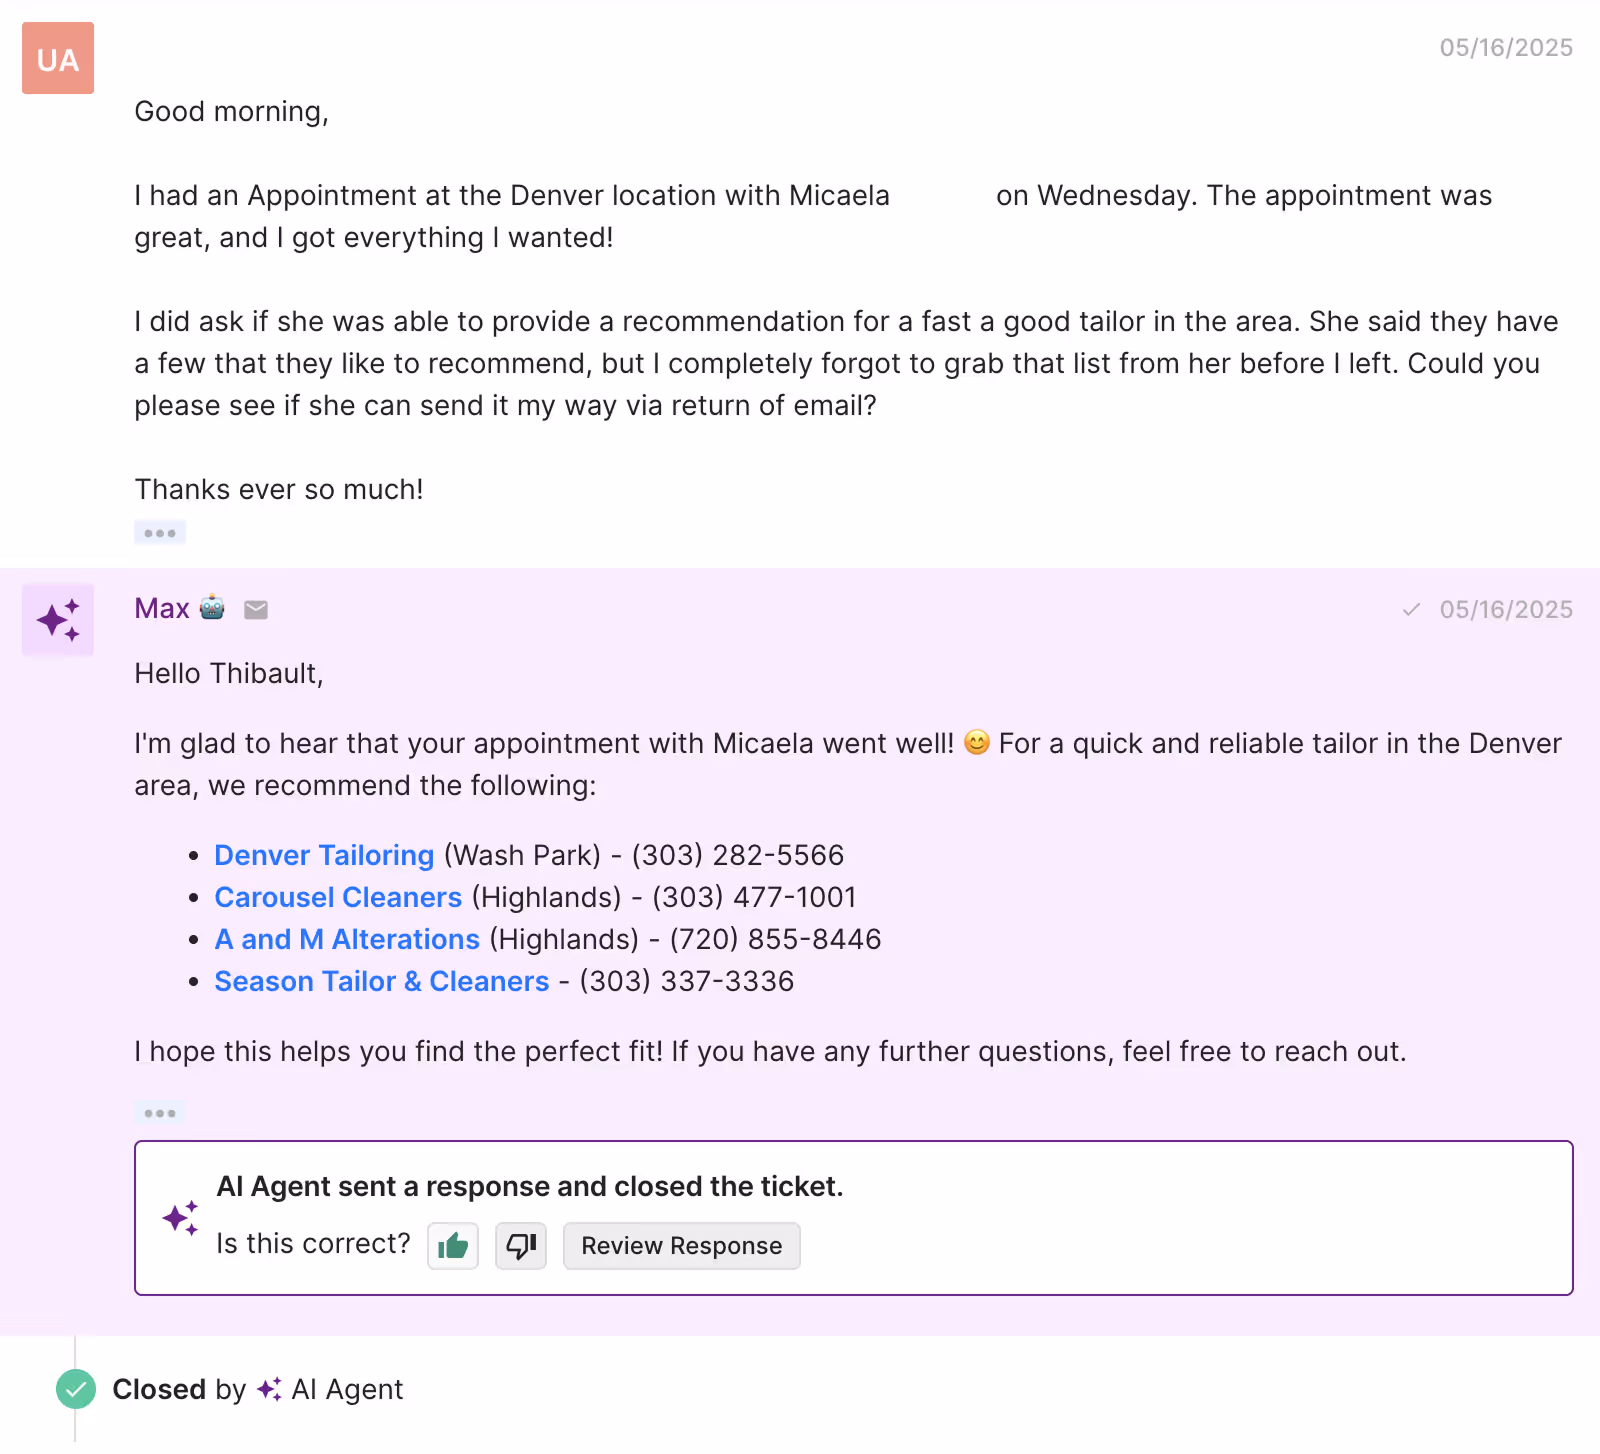Open the Carousel Cleaners link
Viewport: 1600px width, 1454px height.
pyautogui.click(x=337, y=897)
